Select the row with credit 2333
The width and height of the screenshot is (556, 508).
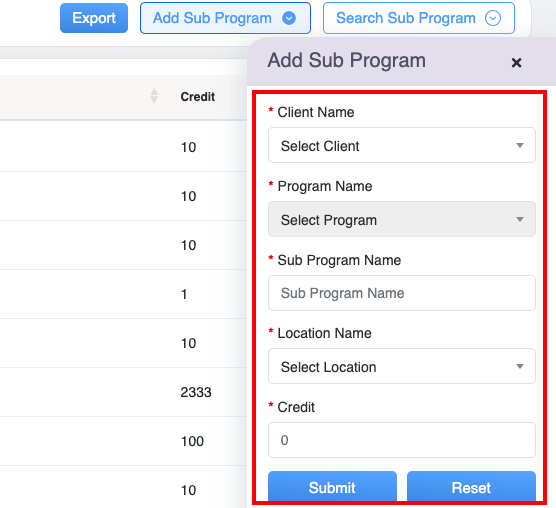(123, 392)
